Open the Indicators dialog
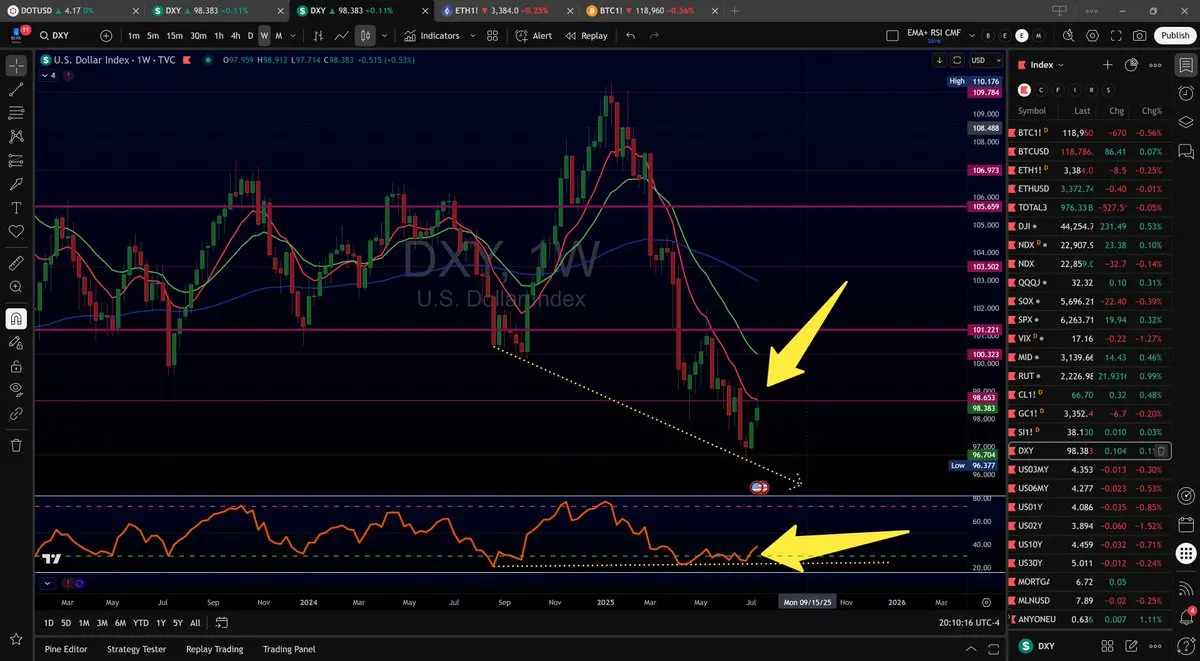The image size is (1200, 661). (x=432, y=35)
